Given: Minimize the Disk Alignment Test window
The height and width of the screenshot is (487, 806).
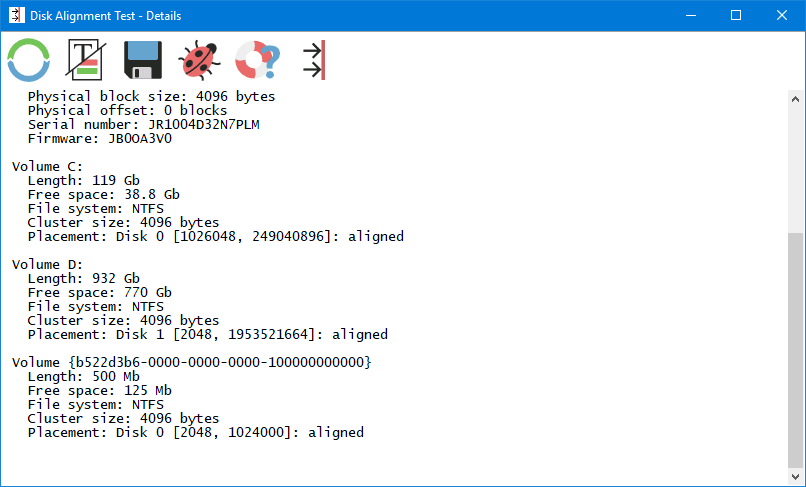Looking at the screenshot, I should [x=690, y=16].
